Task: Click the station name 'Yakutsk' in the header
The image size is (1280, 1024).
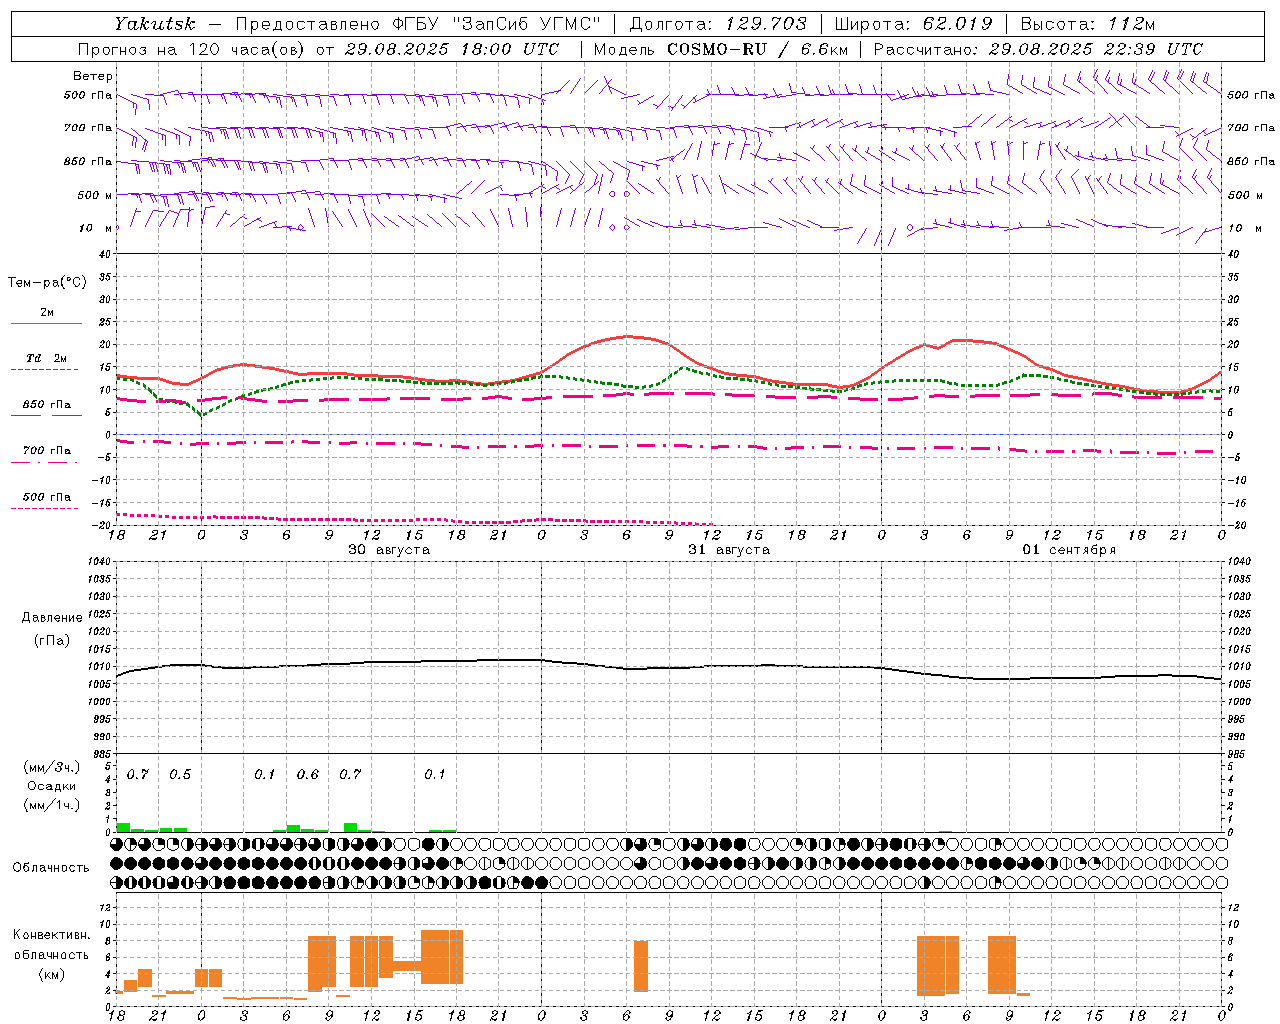Action: pos(154,23)
